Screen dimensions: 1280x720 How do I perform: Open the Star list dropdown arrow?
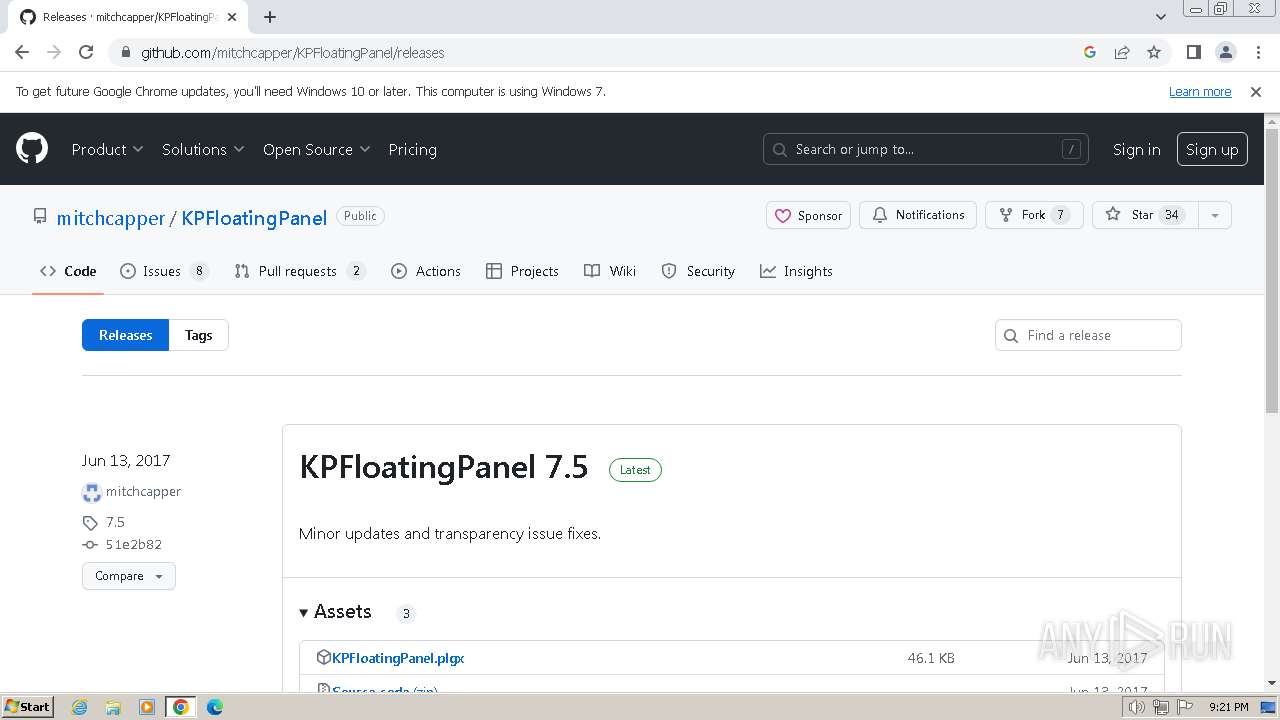tap(1215, 215)
